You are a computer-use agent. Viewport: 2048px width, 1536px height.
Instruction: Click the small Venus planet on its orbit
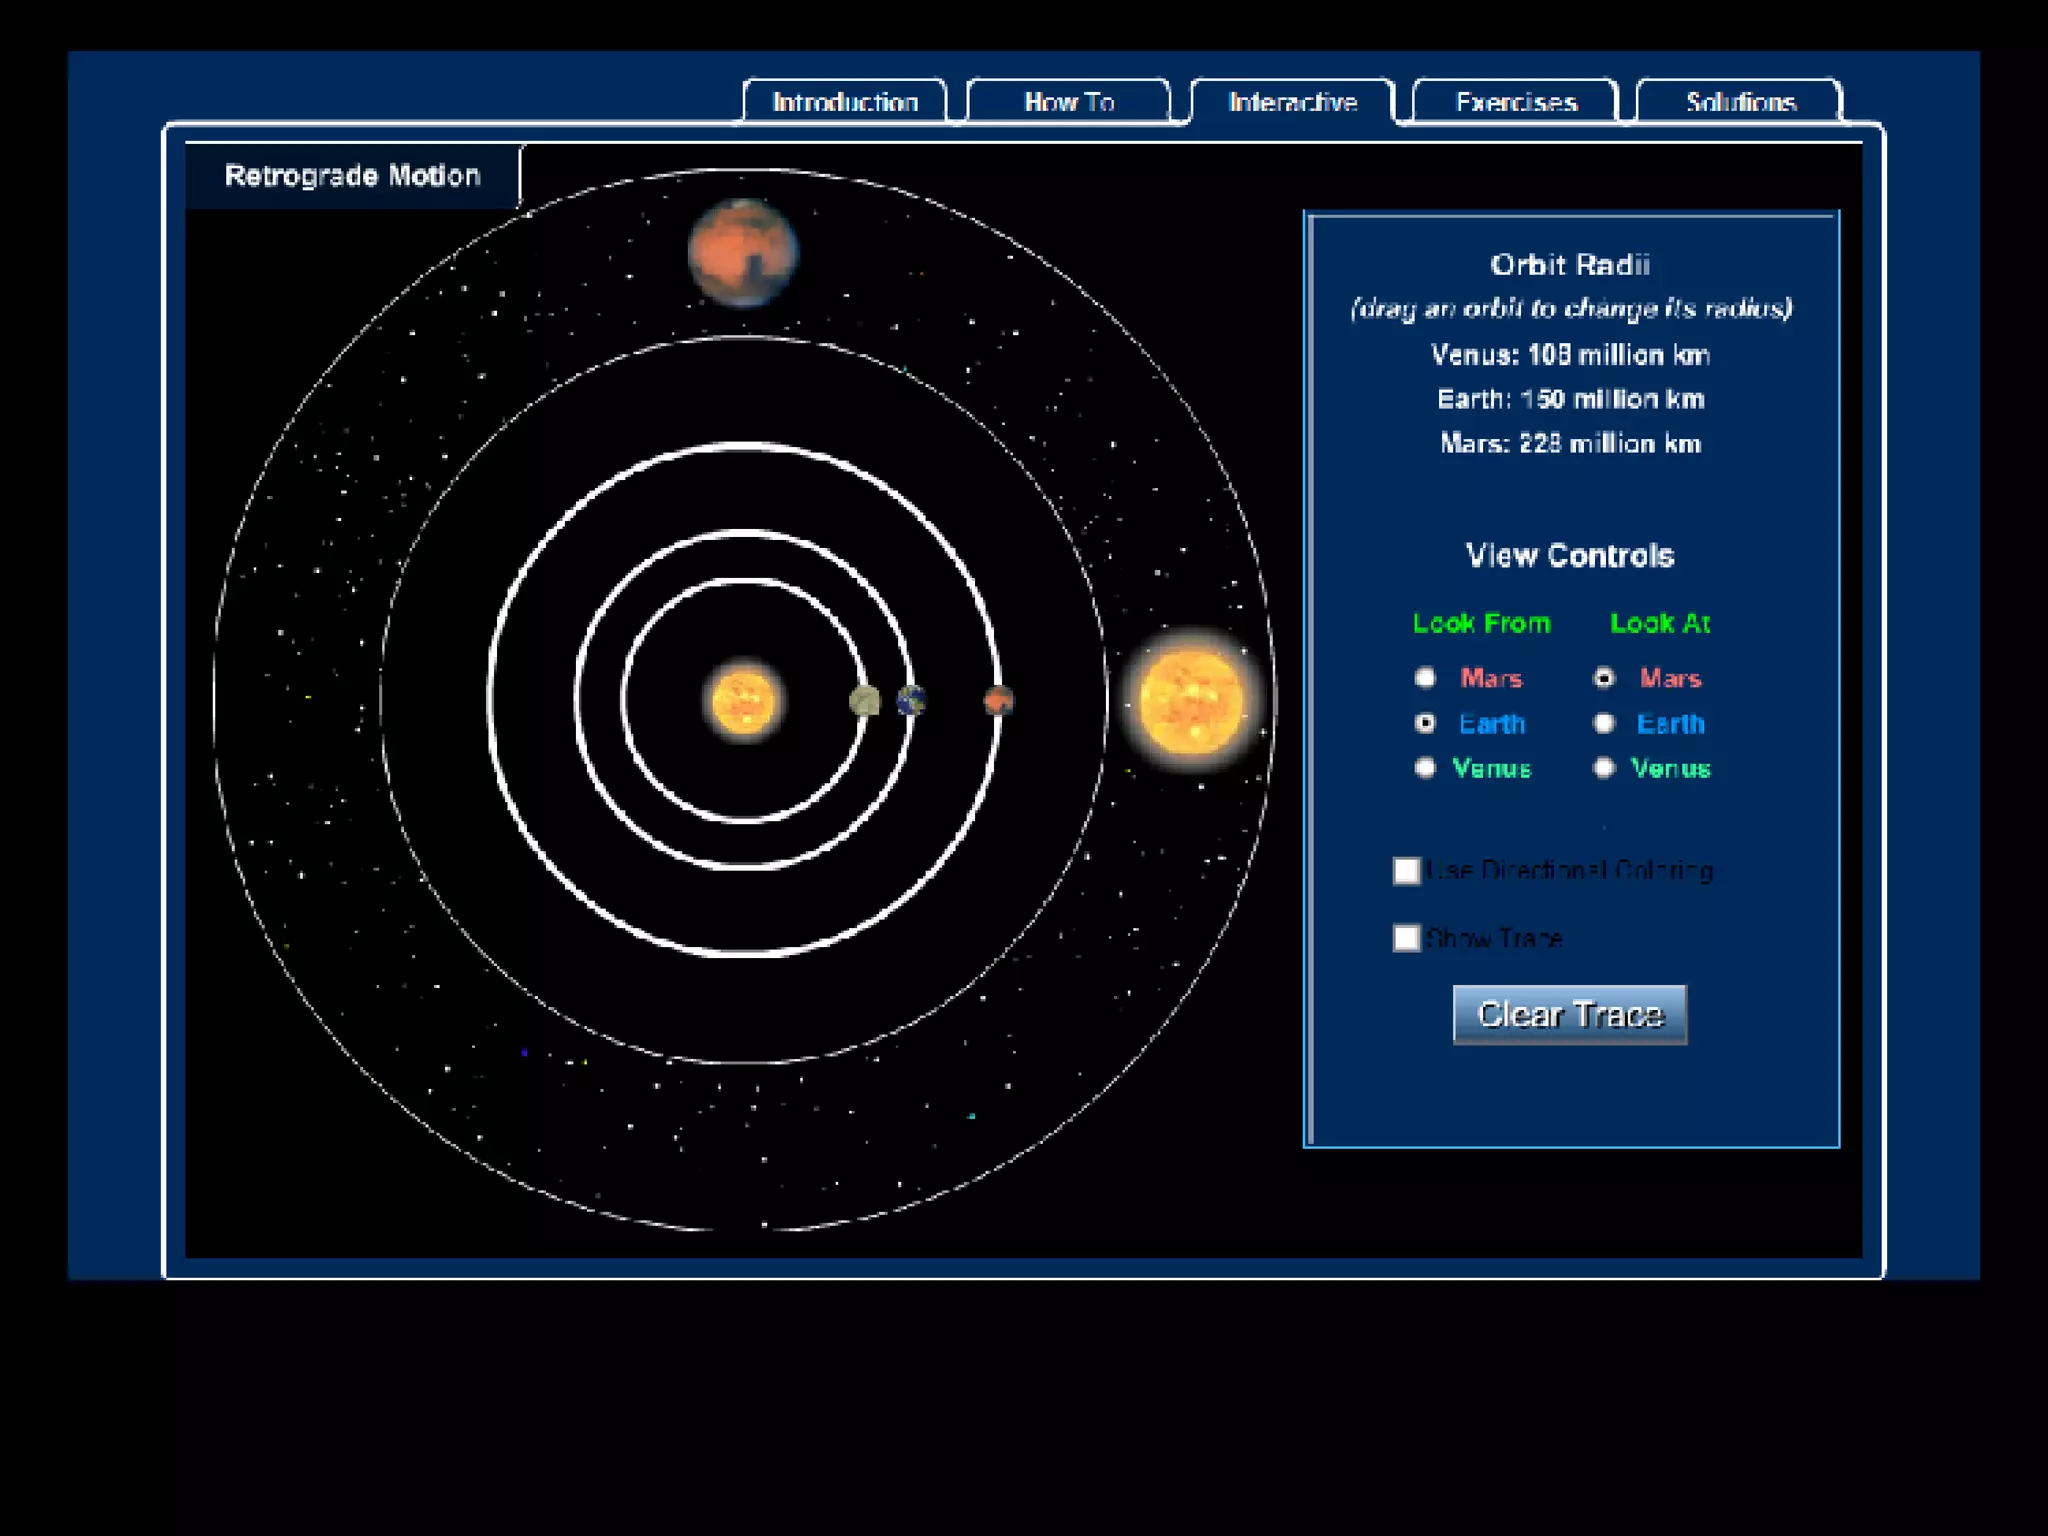pyautogui.click(x=864, y=701)
